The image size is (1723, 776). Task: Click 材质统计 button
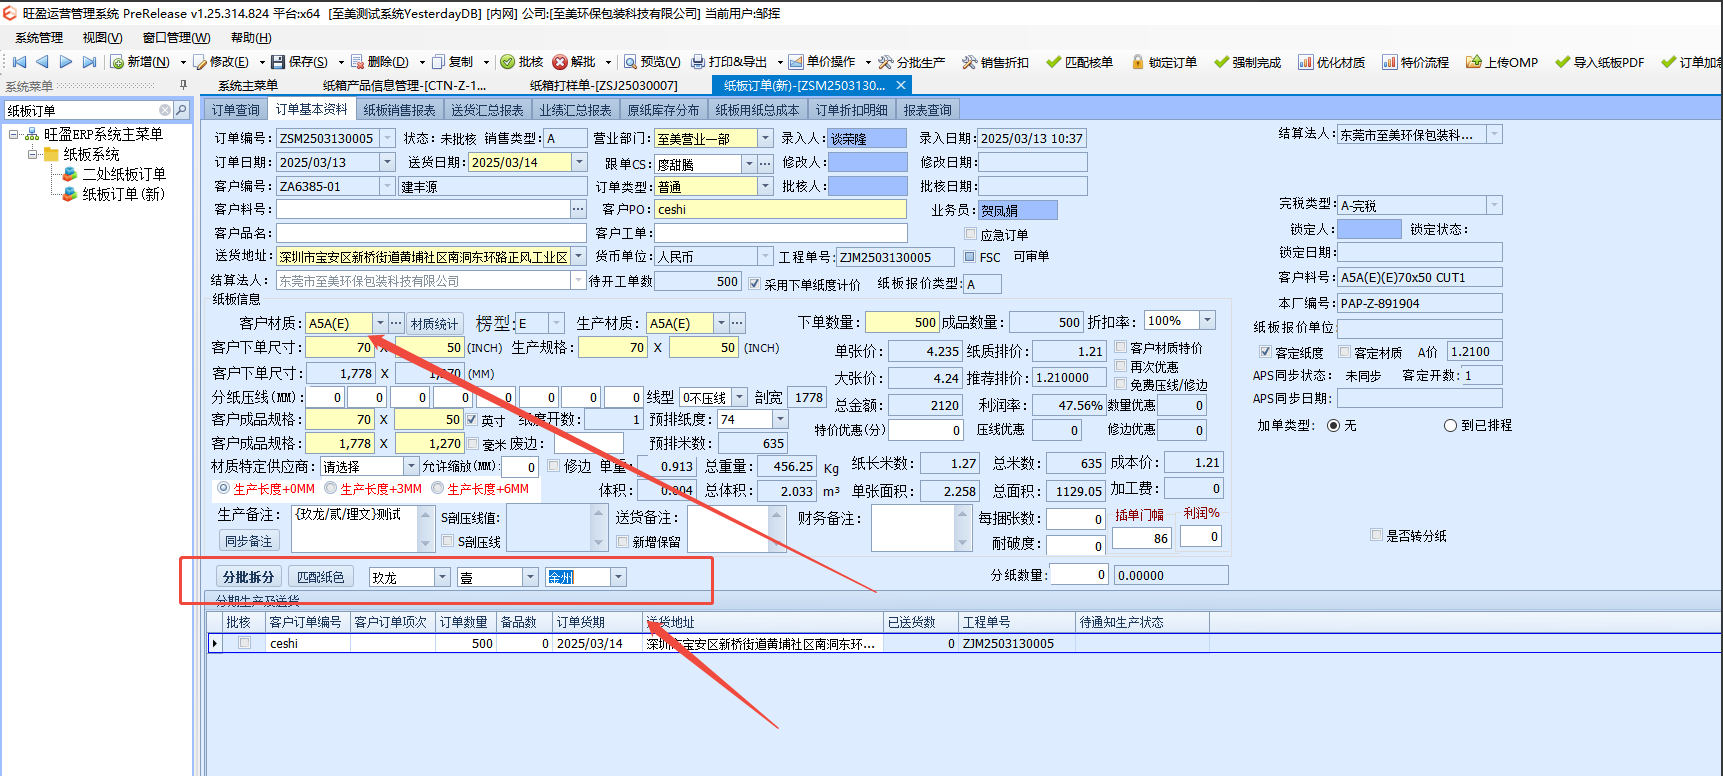pos(434,324)
